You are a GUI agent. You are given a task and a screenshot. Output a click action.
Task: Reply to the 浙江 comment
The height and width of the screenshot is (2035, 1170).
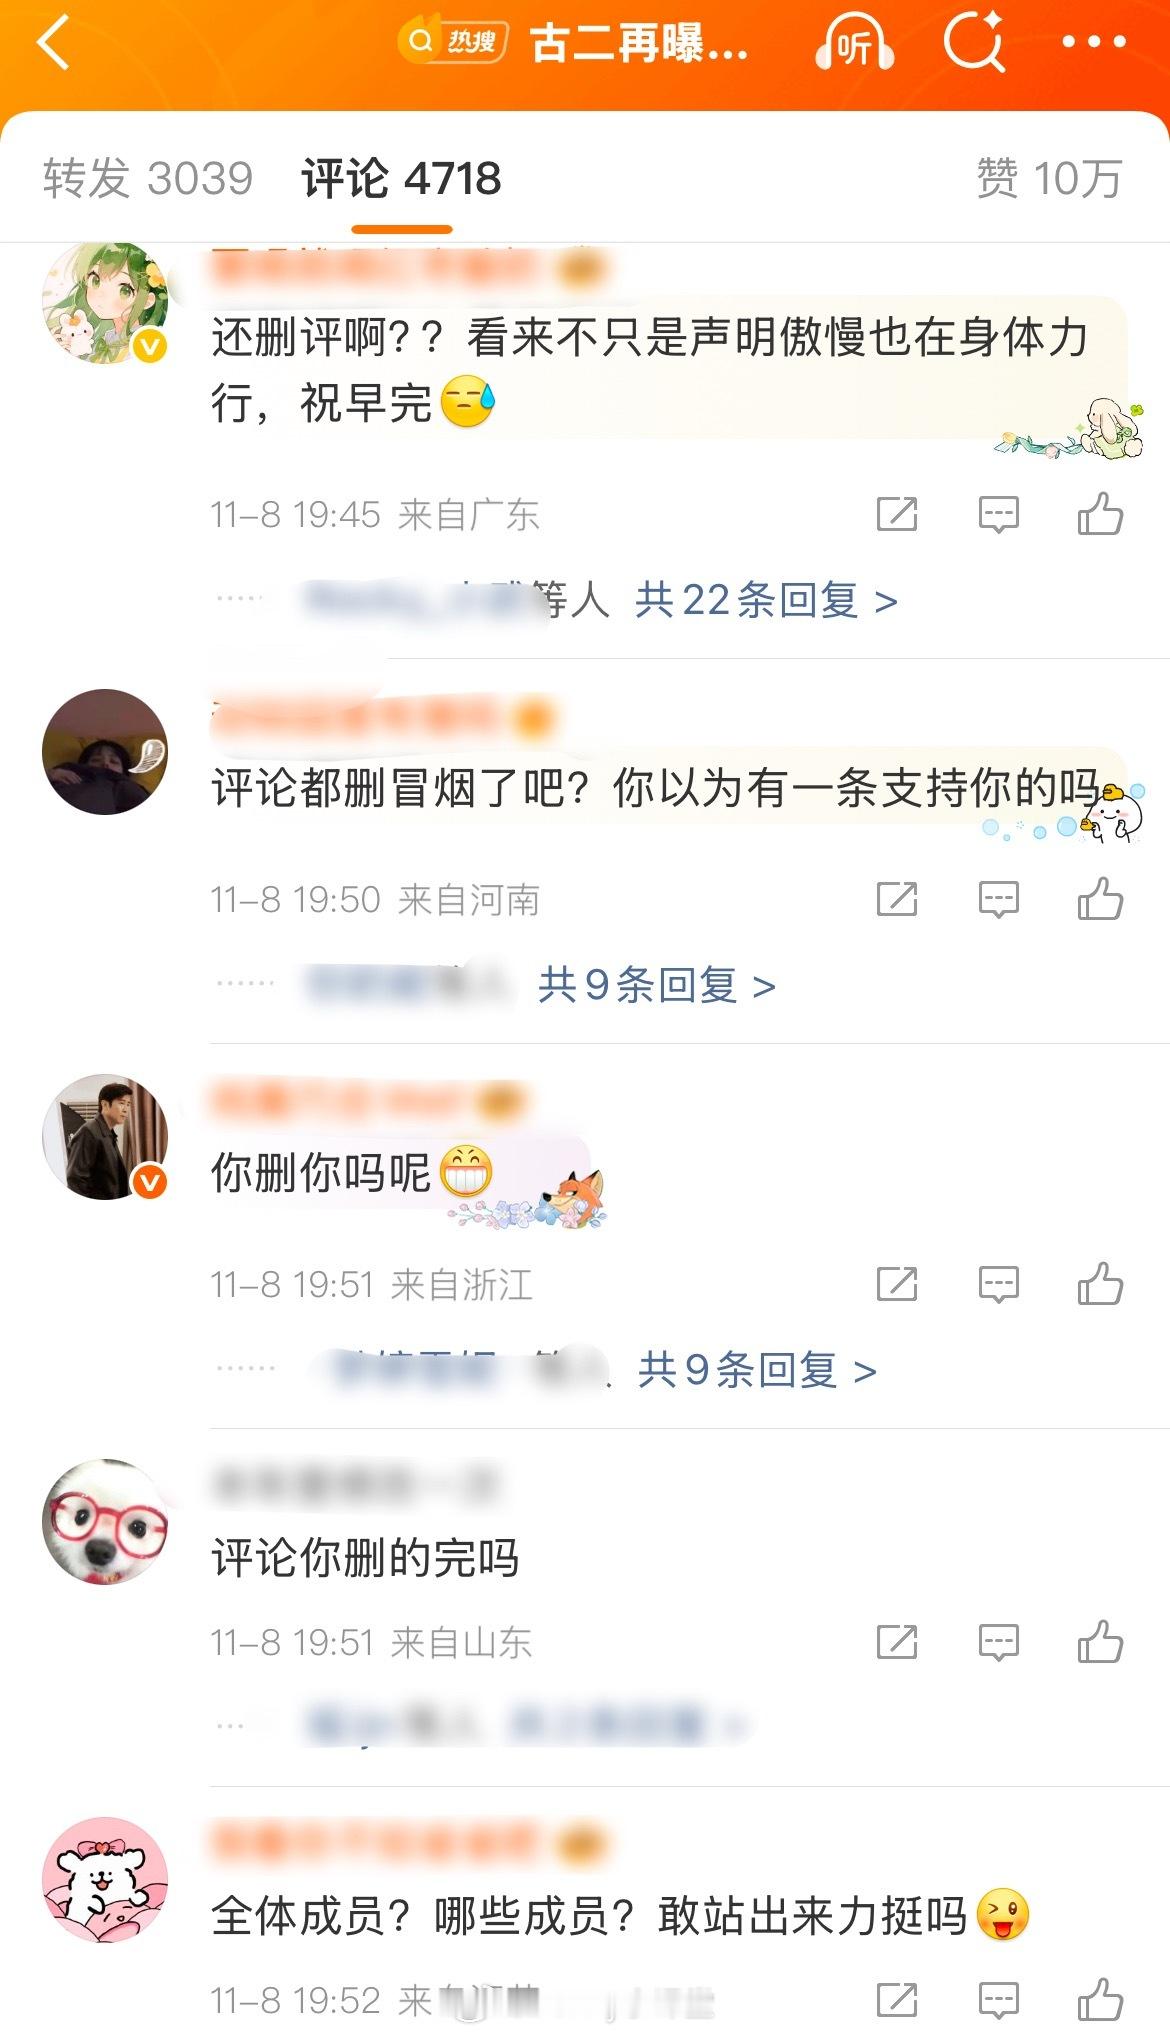pos(998,1285)
